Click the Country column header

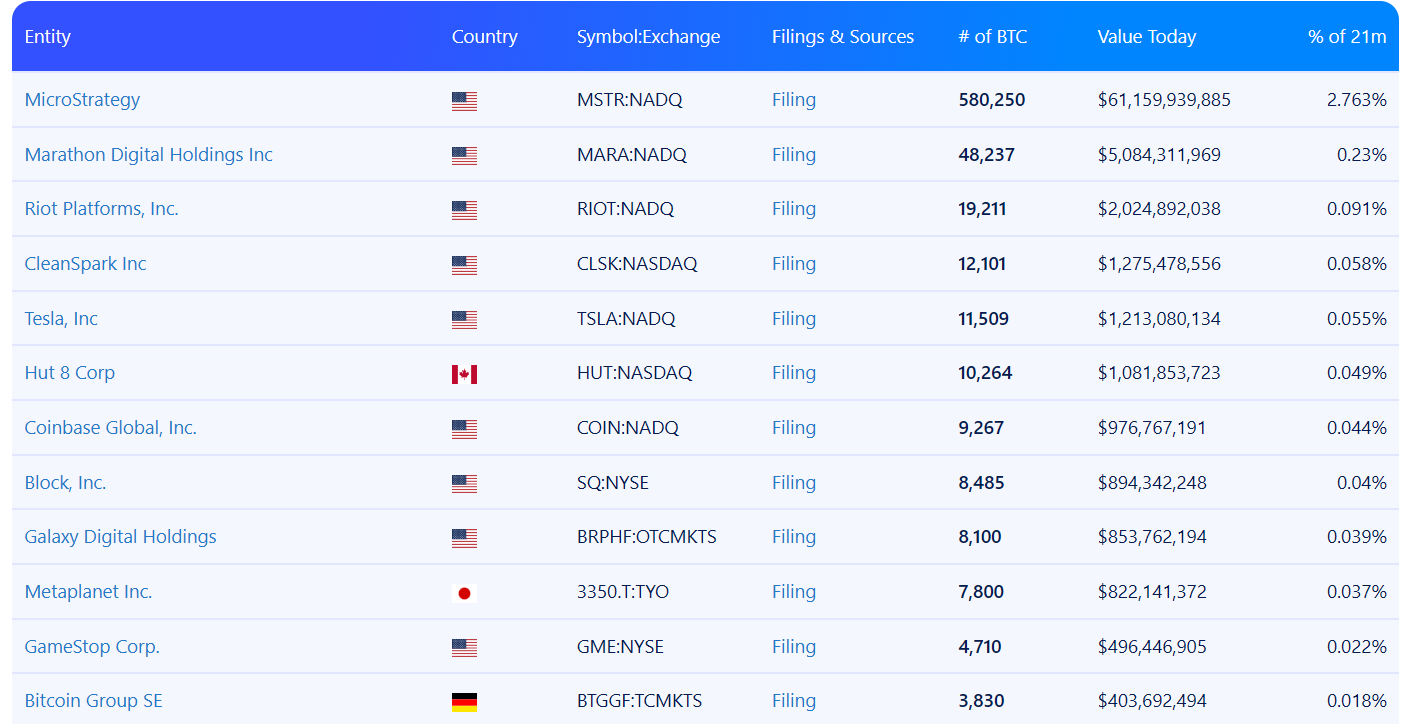(485, 37)
